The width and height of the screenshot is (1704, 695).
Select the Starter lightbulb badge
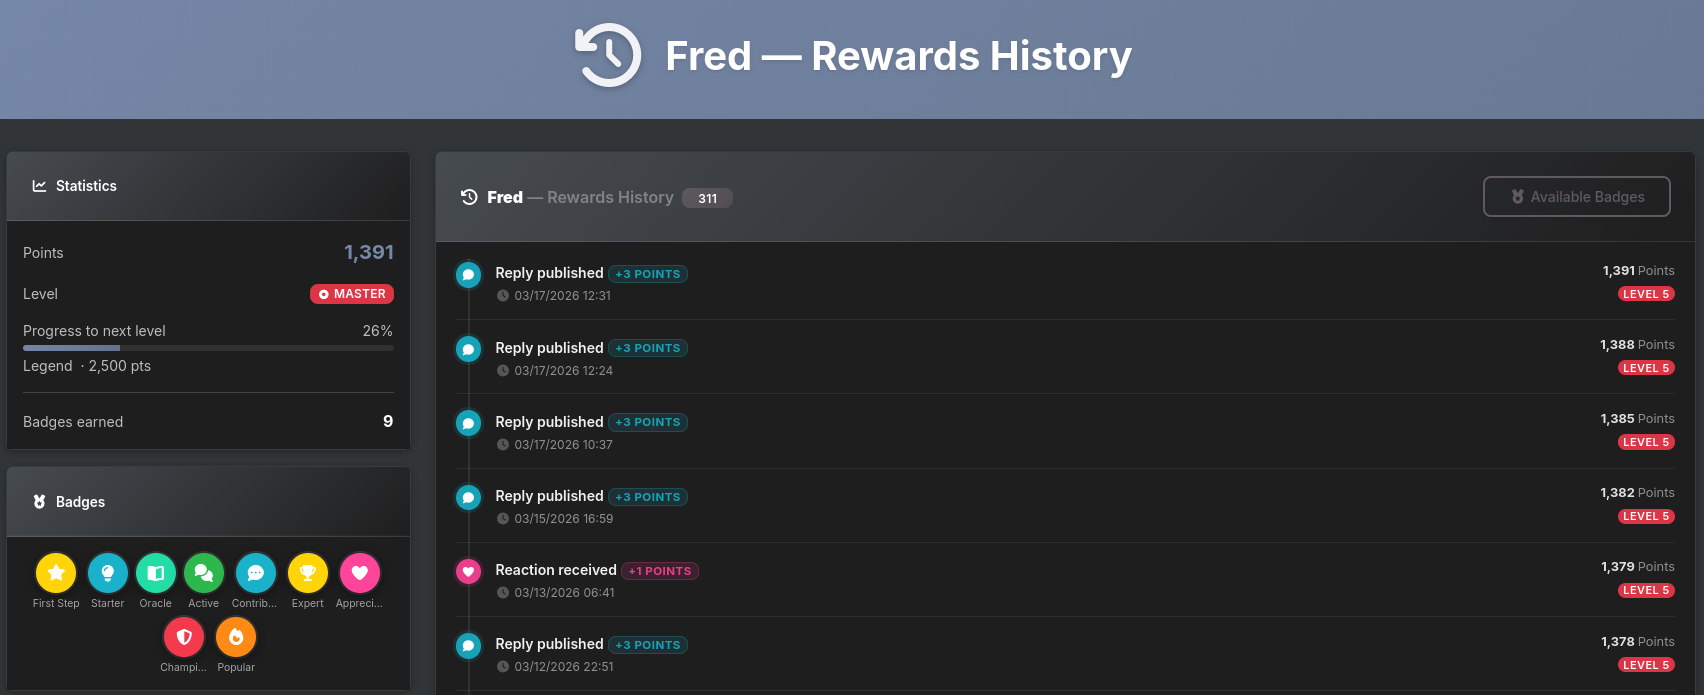(x=108, y=573)
